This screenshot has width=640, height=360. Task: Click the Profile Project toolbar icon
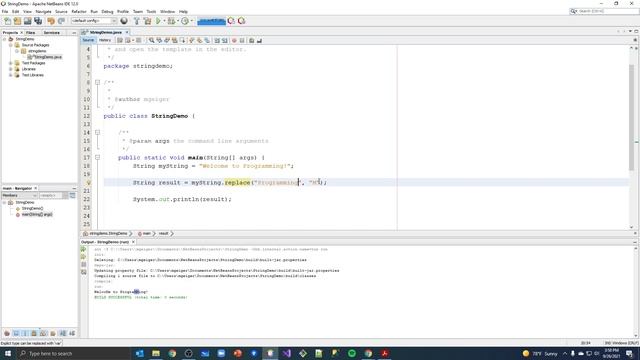(x=185, y=21)
